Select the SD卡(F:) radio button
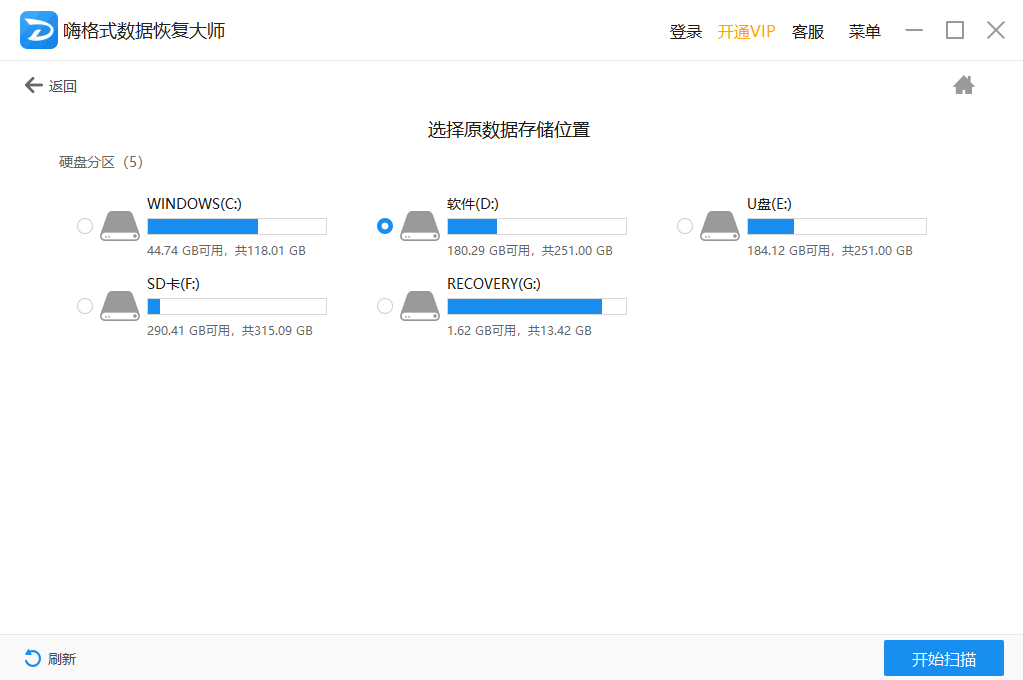1023x680 pixels. point(85,305)
